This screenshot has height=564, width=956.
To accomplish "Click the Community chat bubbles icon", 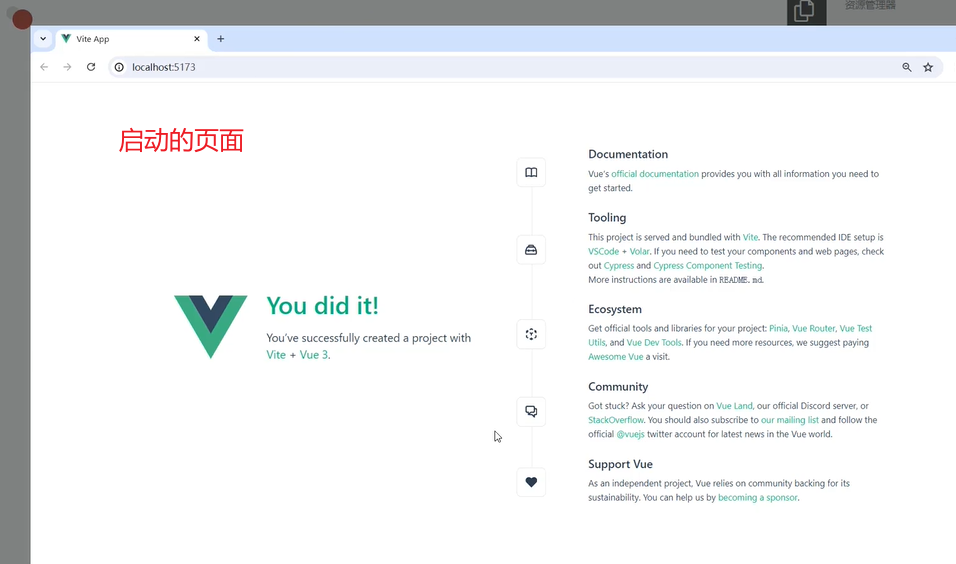I will click(531, 412).
